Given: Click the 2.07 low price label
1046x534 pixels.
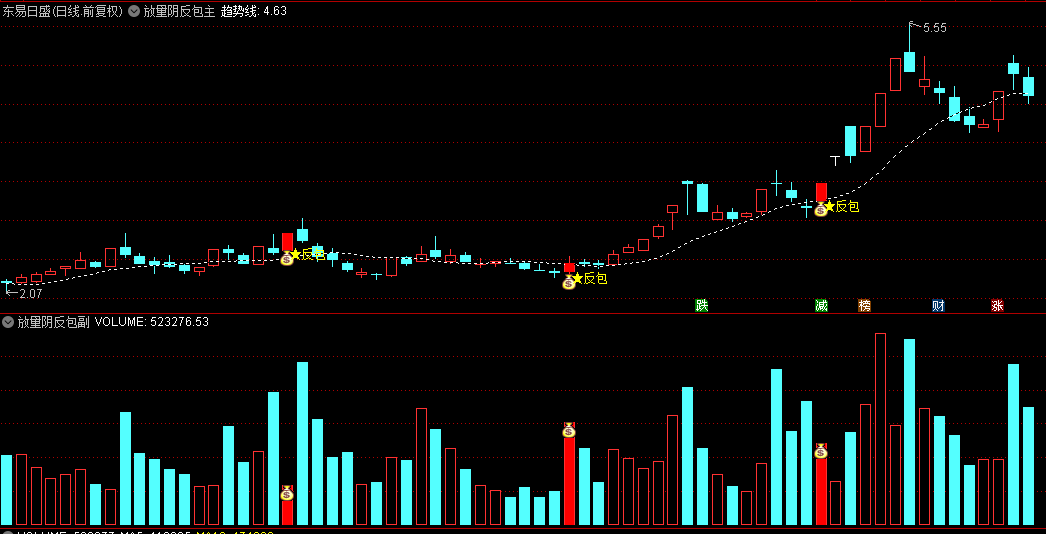Looking at the screenshot, I should (x=31, y=293).
